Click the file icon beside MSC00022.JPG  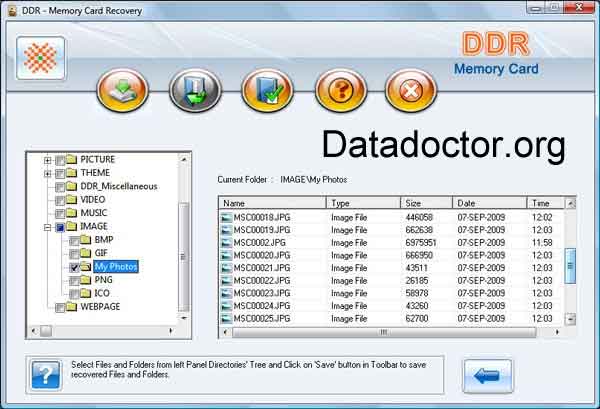point(227,281)
